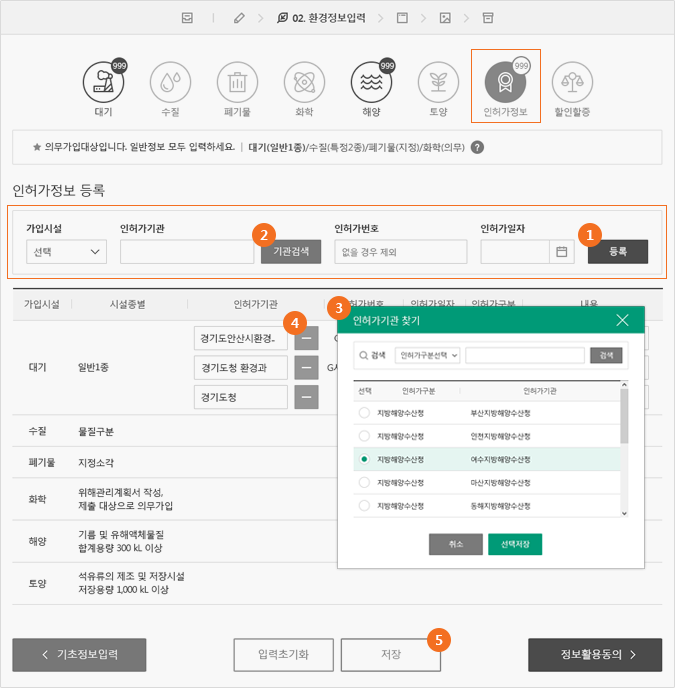
Task: Go back to 기초정보입력
Action: point(79,655)
